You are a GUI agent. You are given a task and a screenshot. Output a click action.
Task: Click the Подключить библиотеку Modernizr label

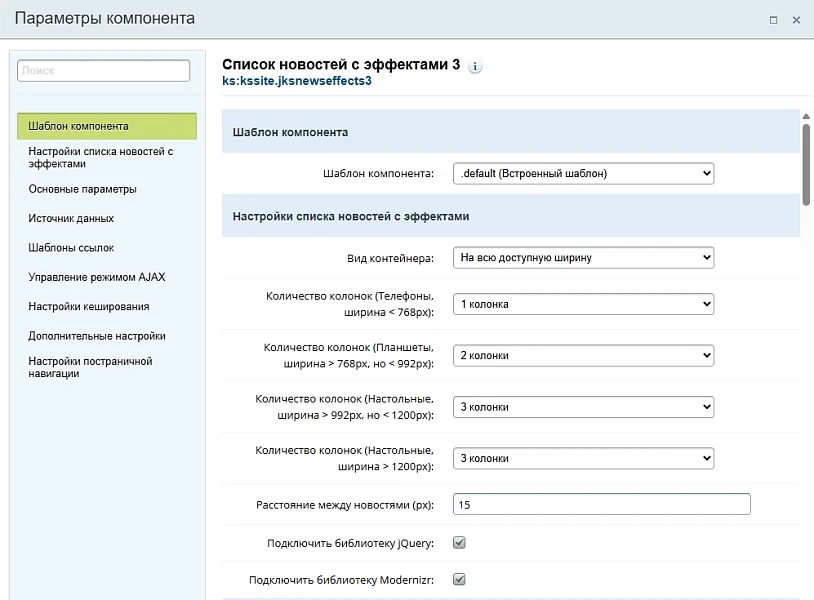tap(341, 580)
